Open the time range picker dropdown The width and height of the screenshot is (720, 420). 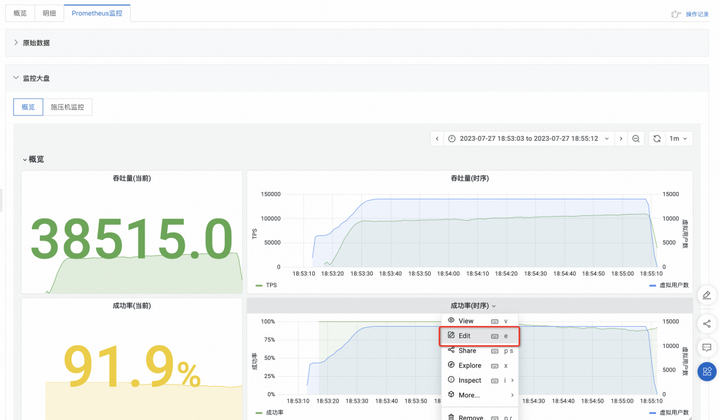[529, 139]
